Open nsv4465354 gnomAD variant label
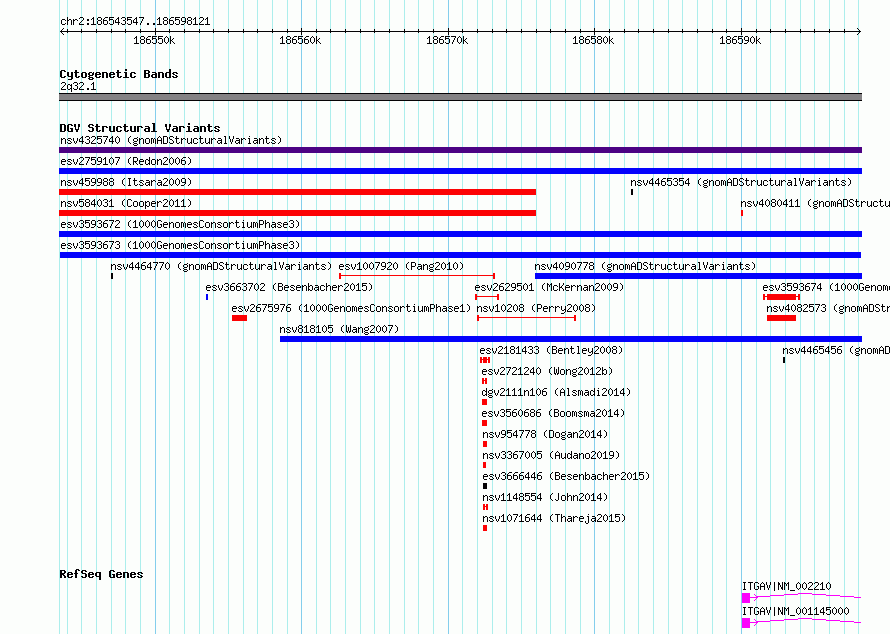Screen dimensions: 890x634 click(741, 182)
